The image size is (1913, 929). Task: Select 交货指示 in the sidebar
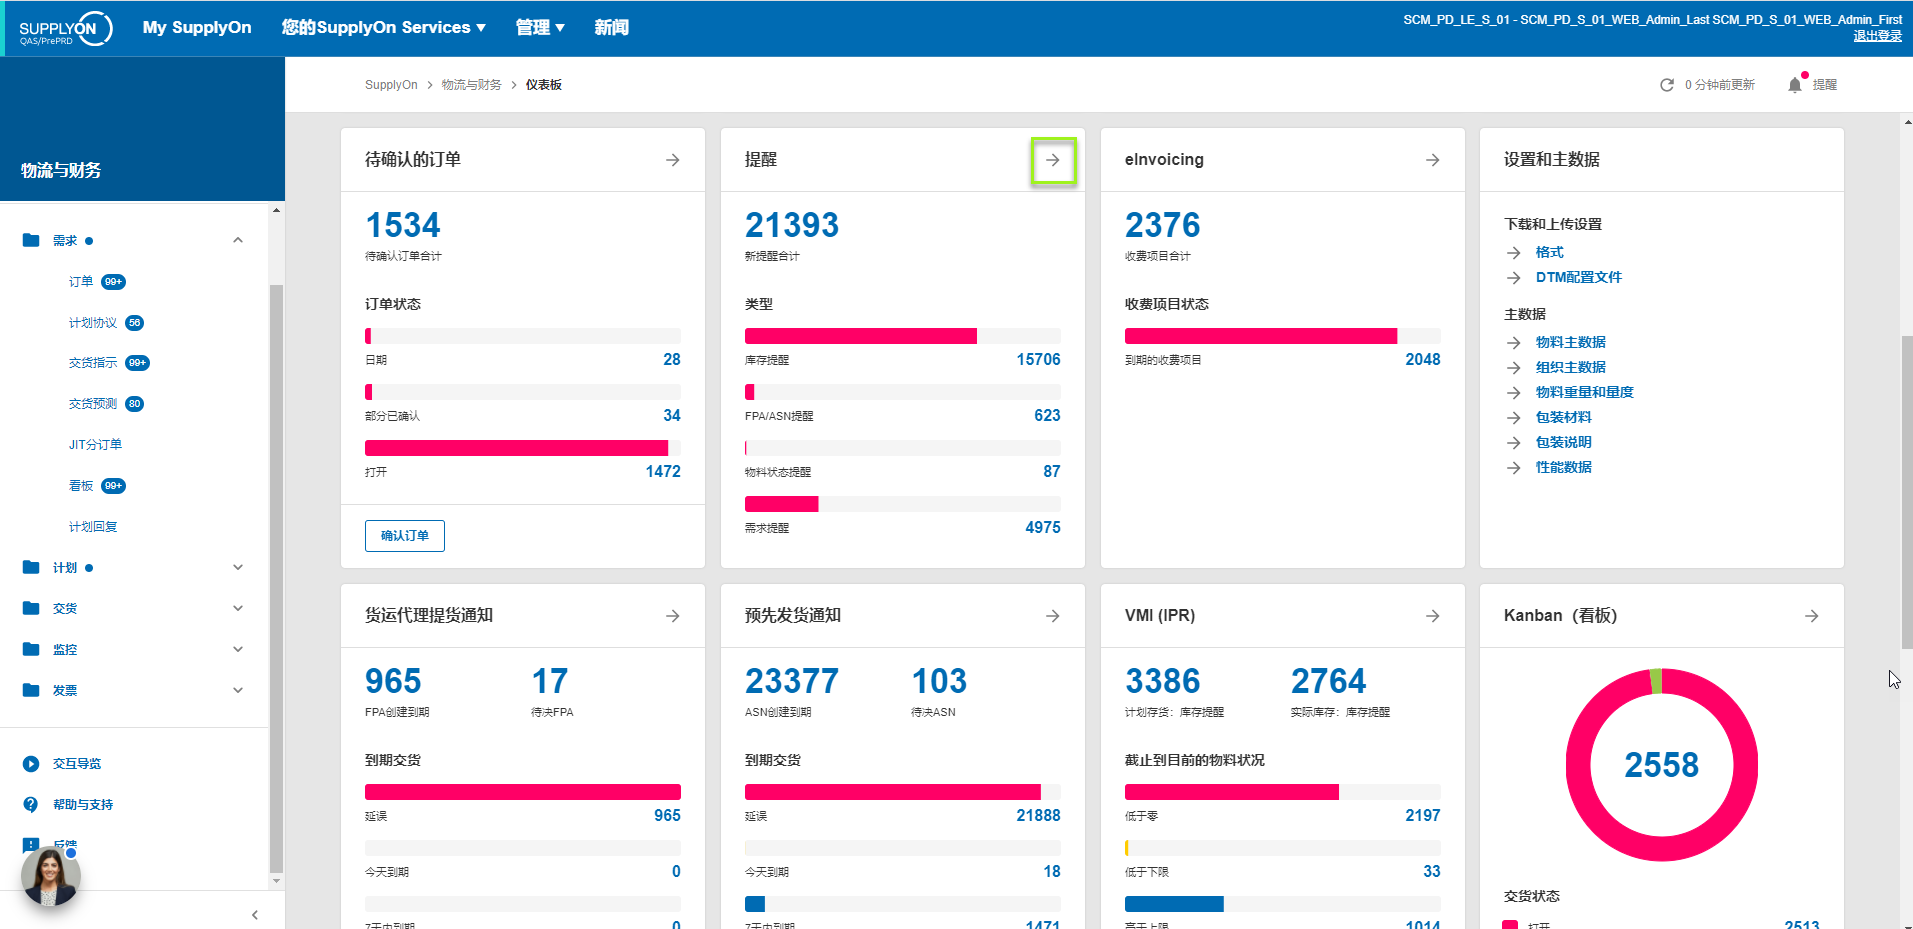point(93,363)
